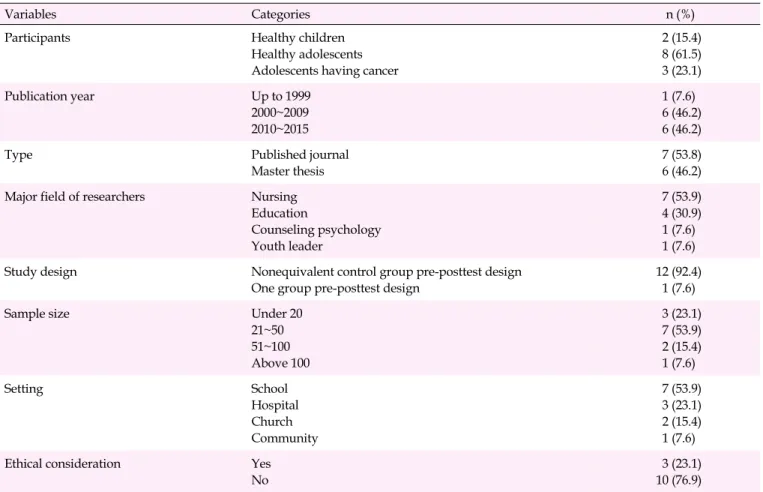
Task: Select the 'Setting' variable label
Action: [x=23, y=389]
